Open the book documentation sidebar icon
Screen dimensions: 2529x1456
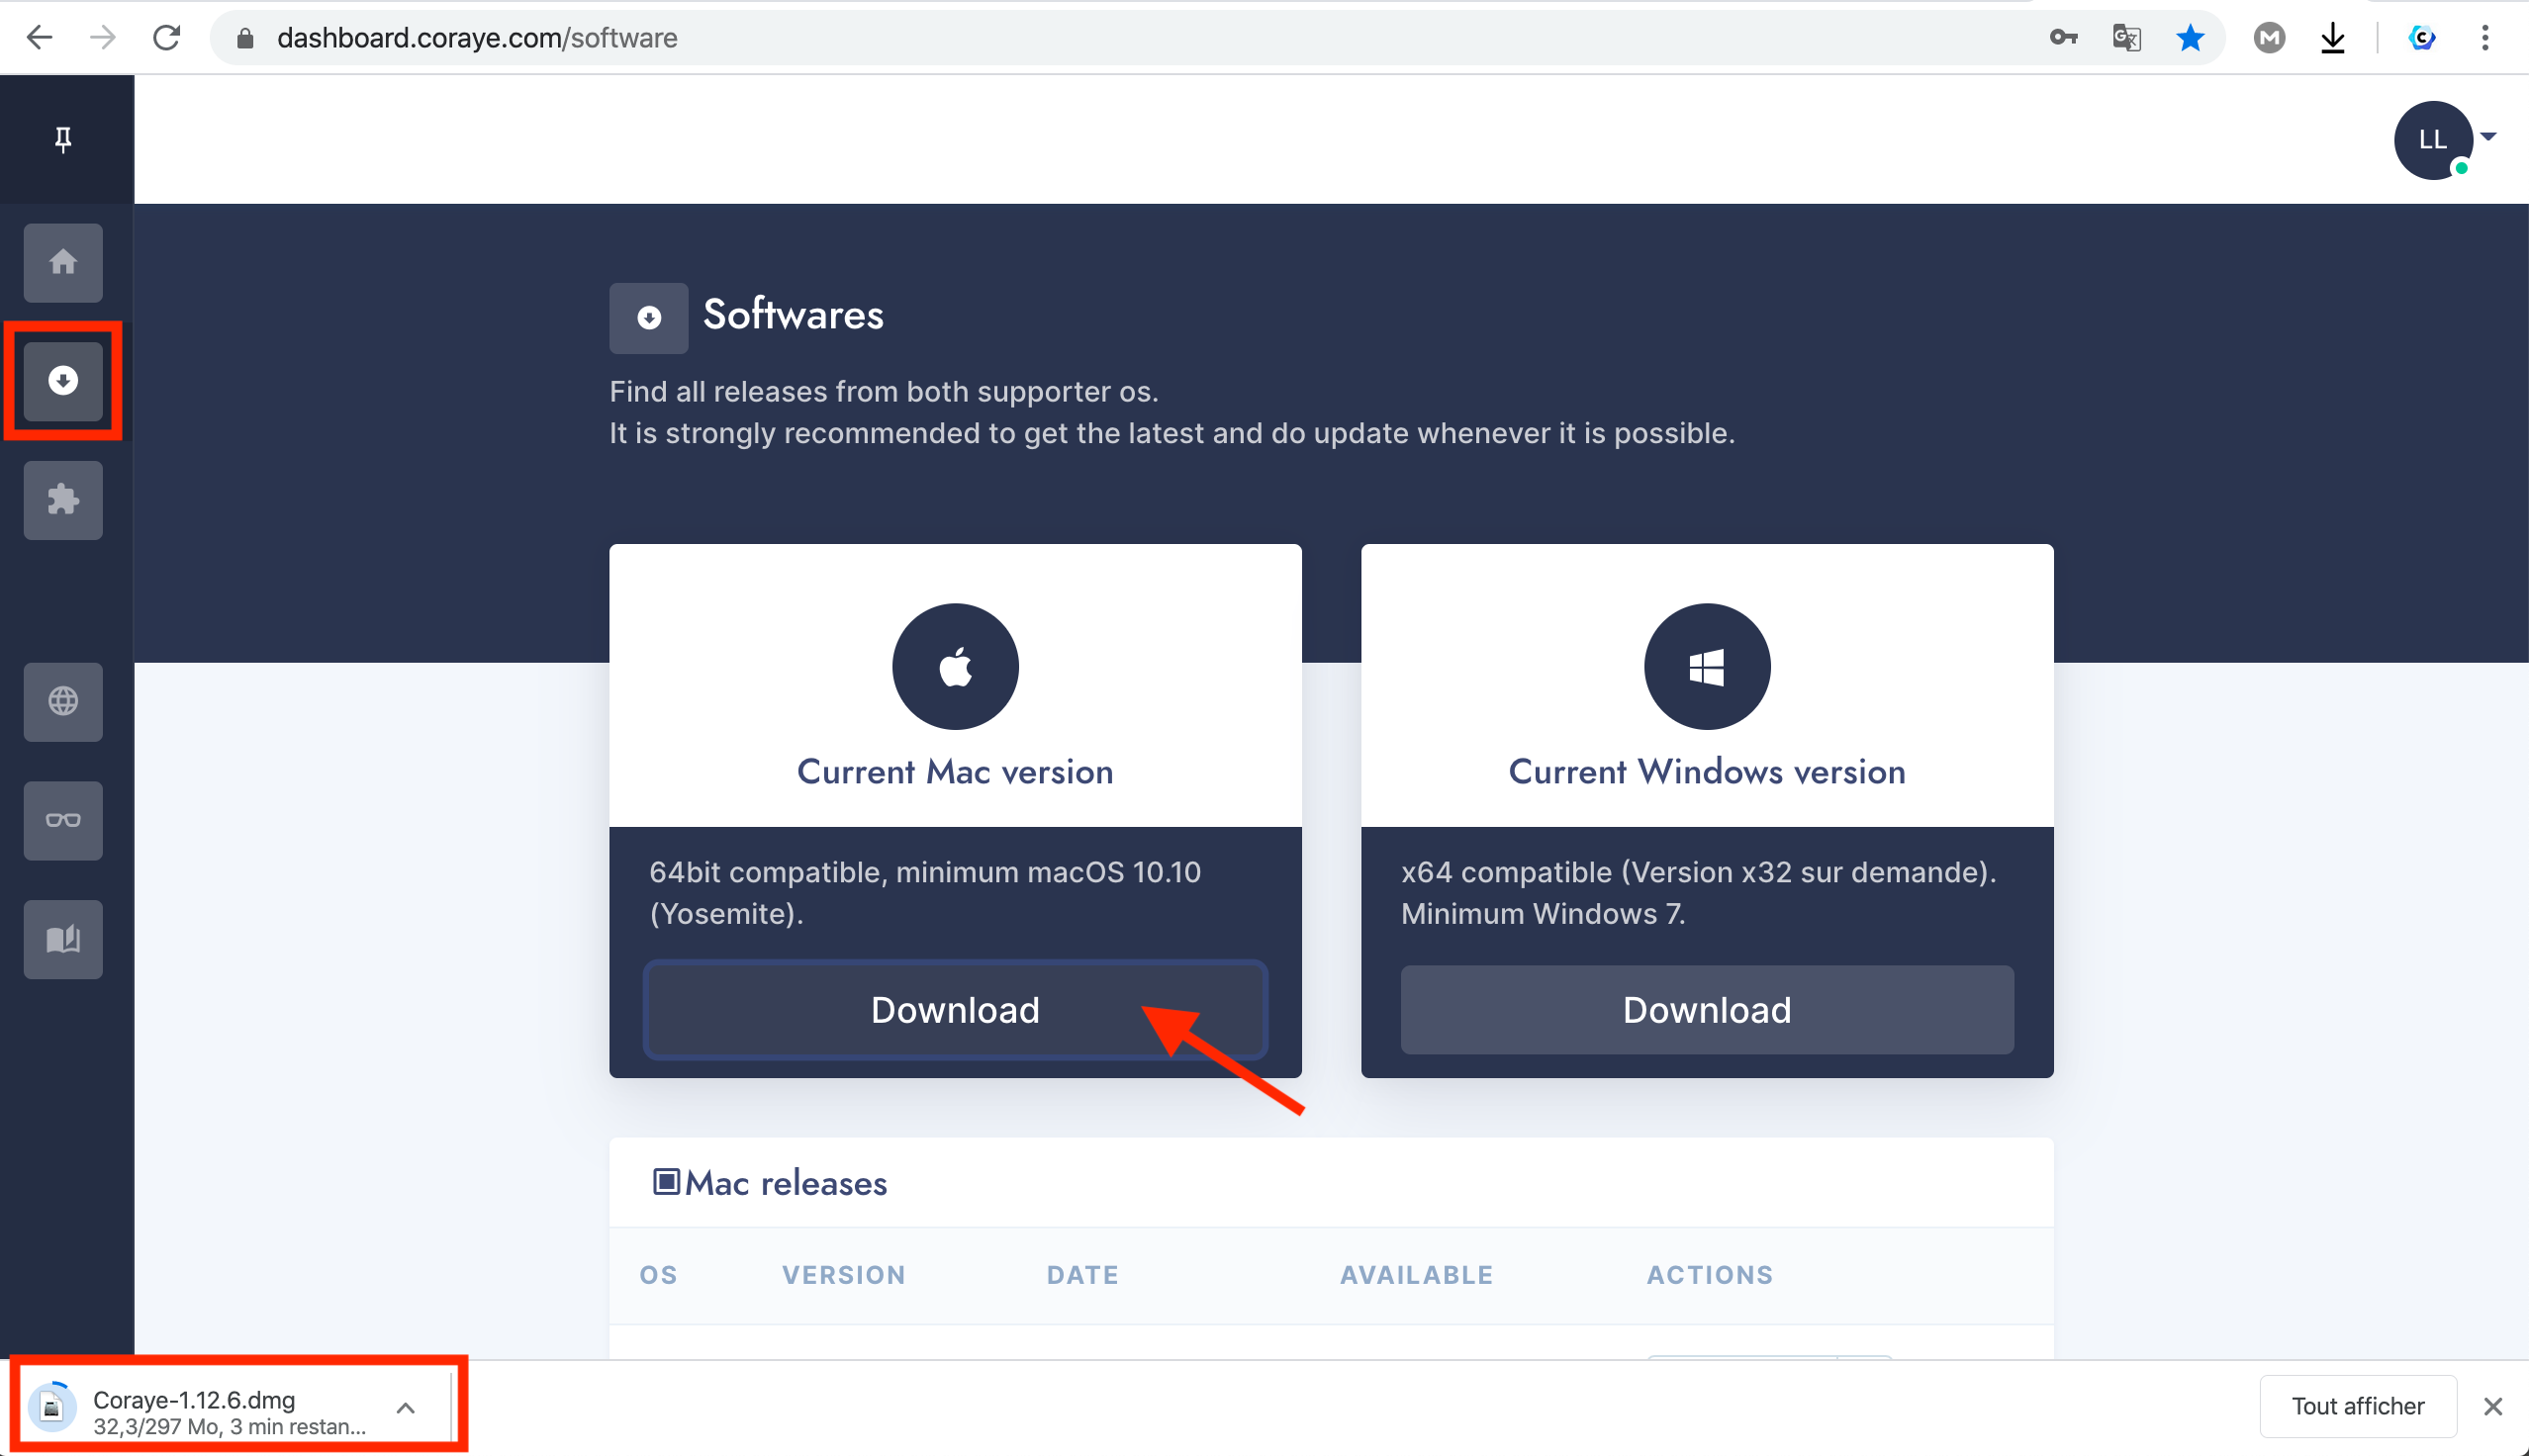pos(63,939)
